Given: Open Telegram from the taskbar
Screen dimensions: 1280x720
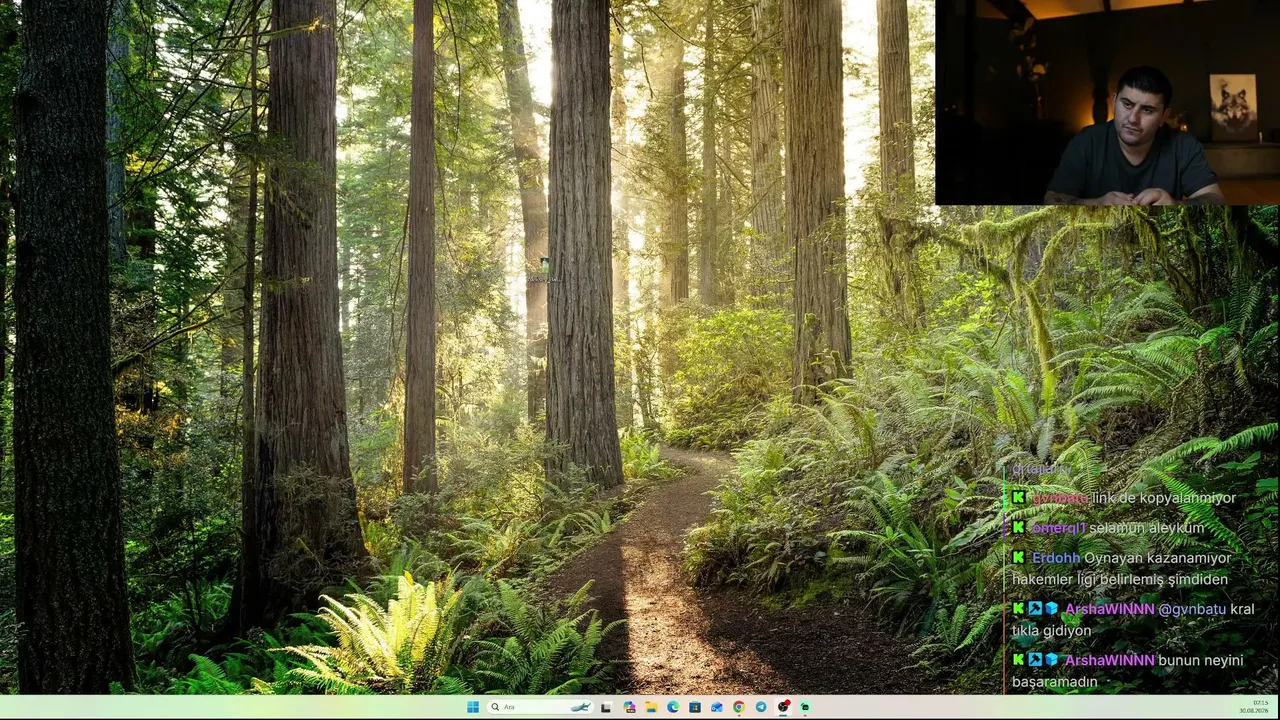Looking at the screenshot, I should click(761, 707).
